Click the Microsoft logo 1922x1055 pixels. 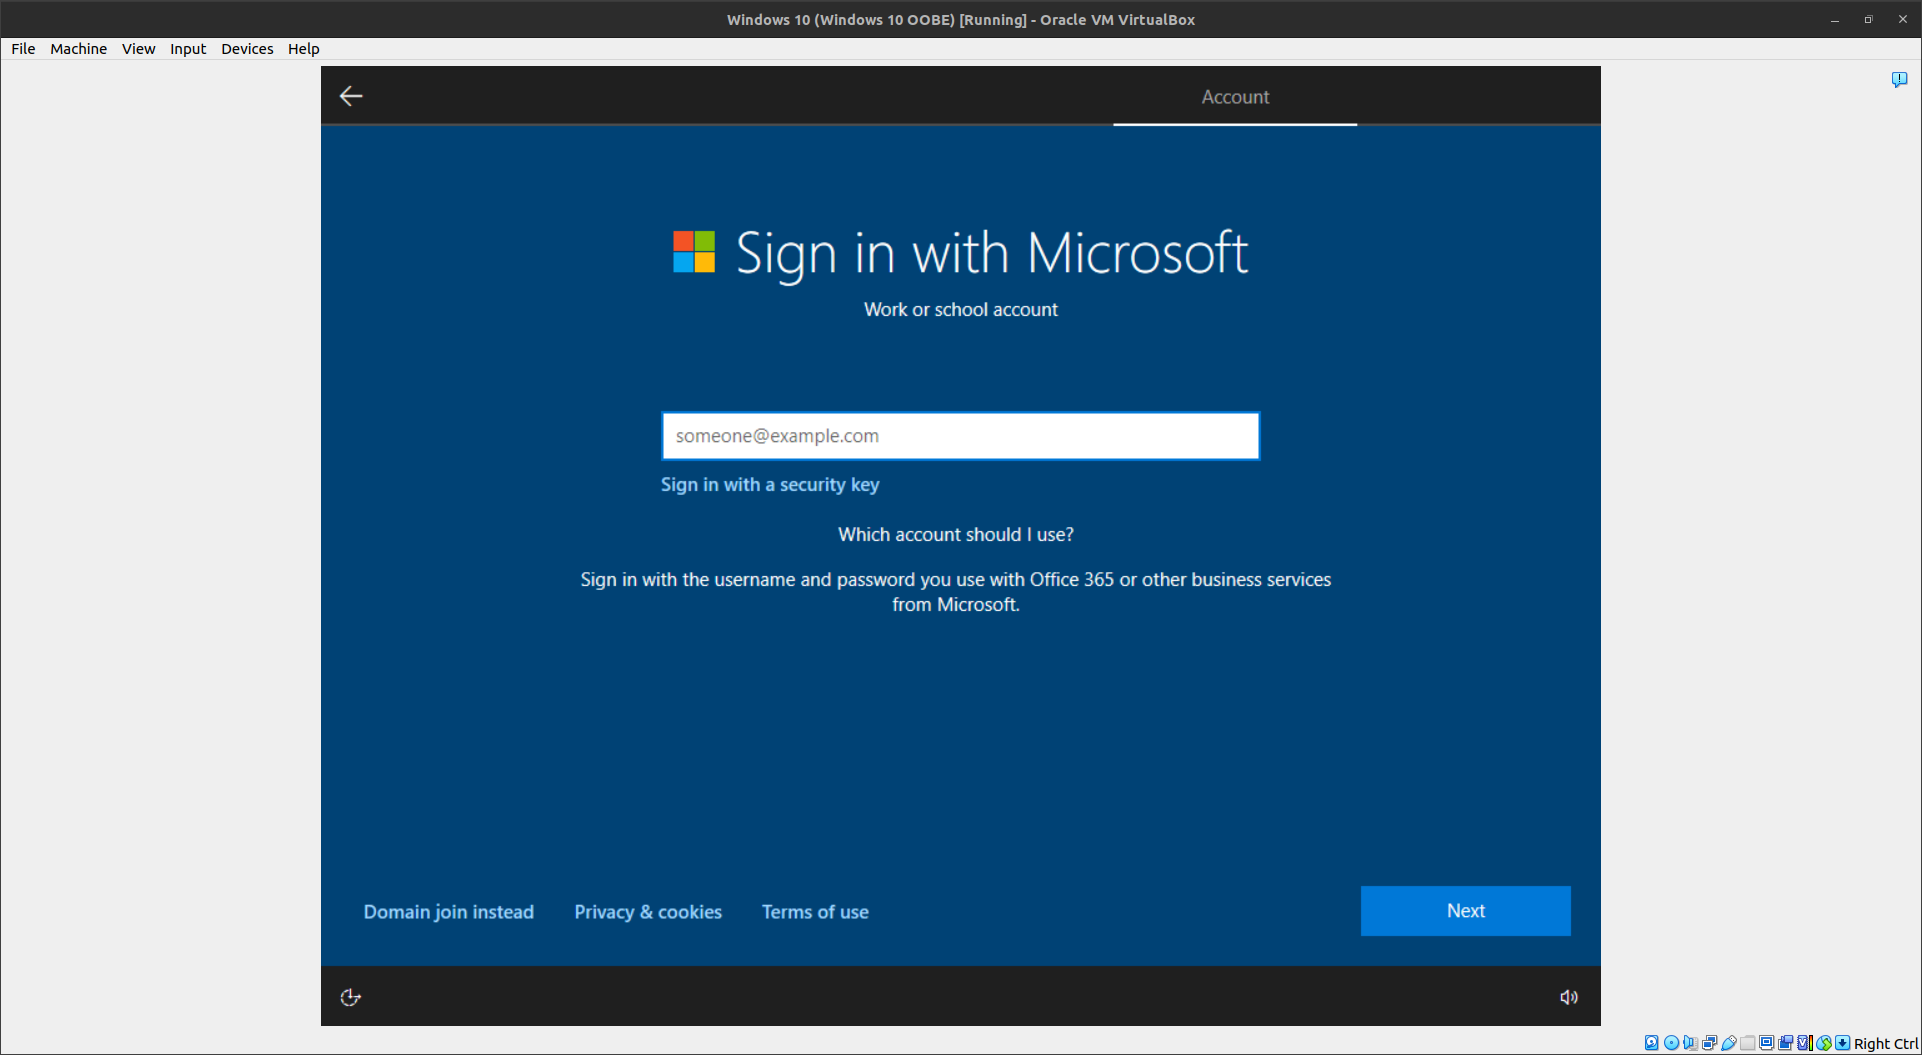pyautogui.click(x=694, y=252)
